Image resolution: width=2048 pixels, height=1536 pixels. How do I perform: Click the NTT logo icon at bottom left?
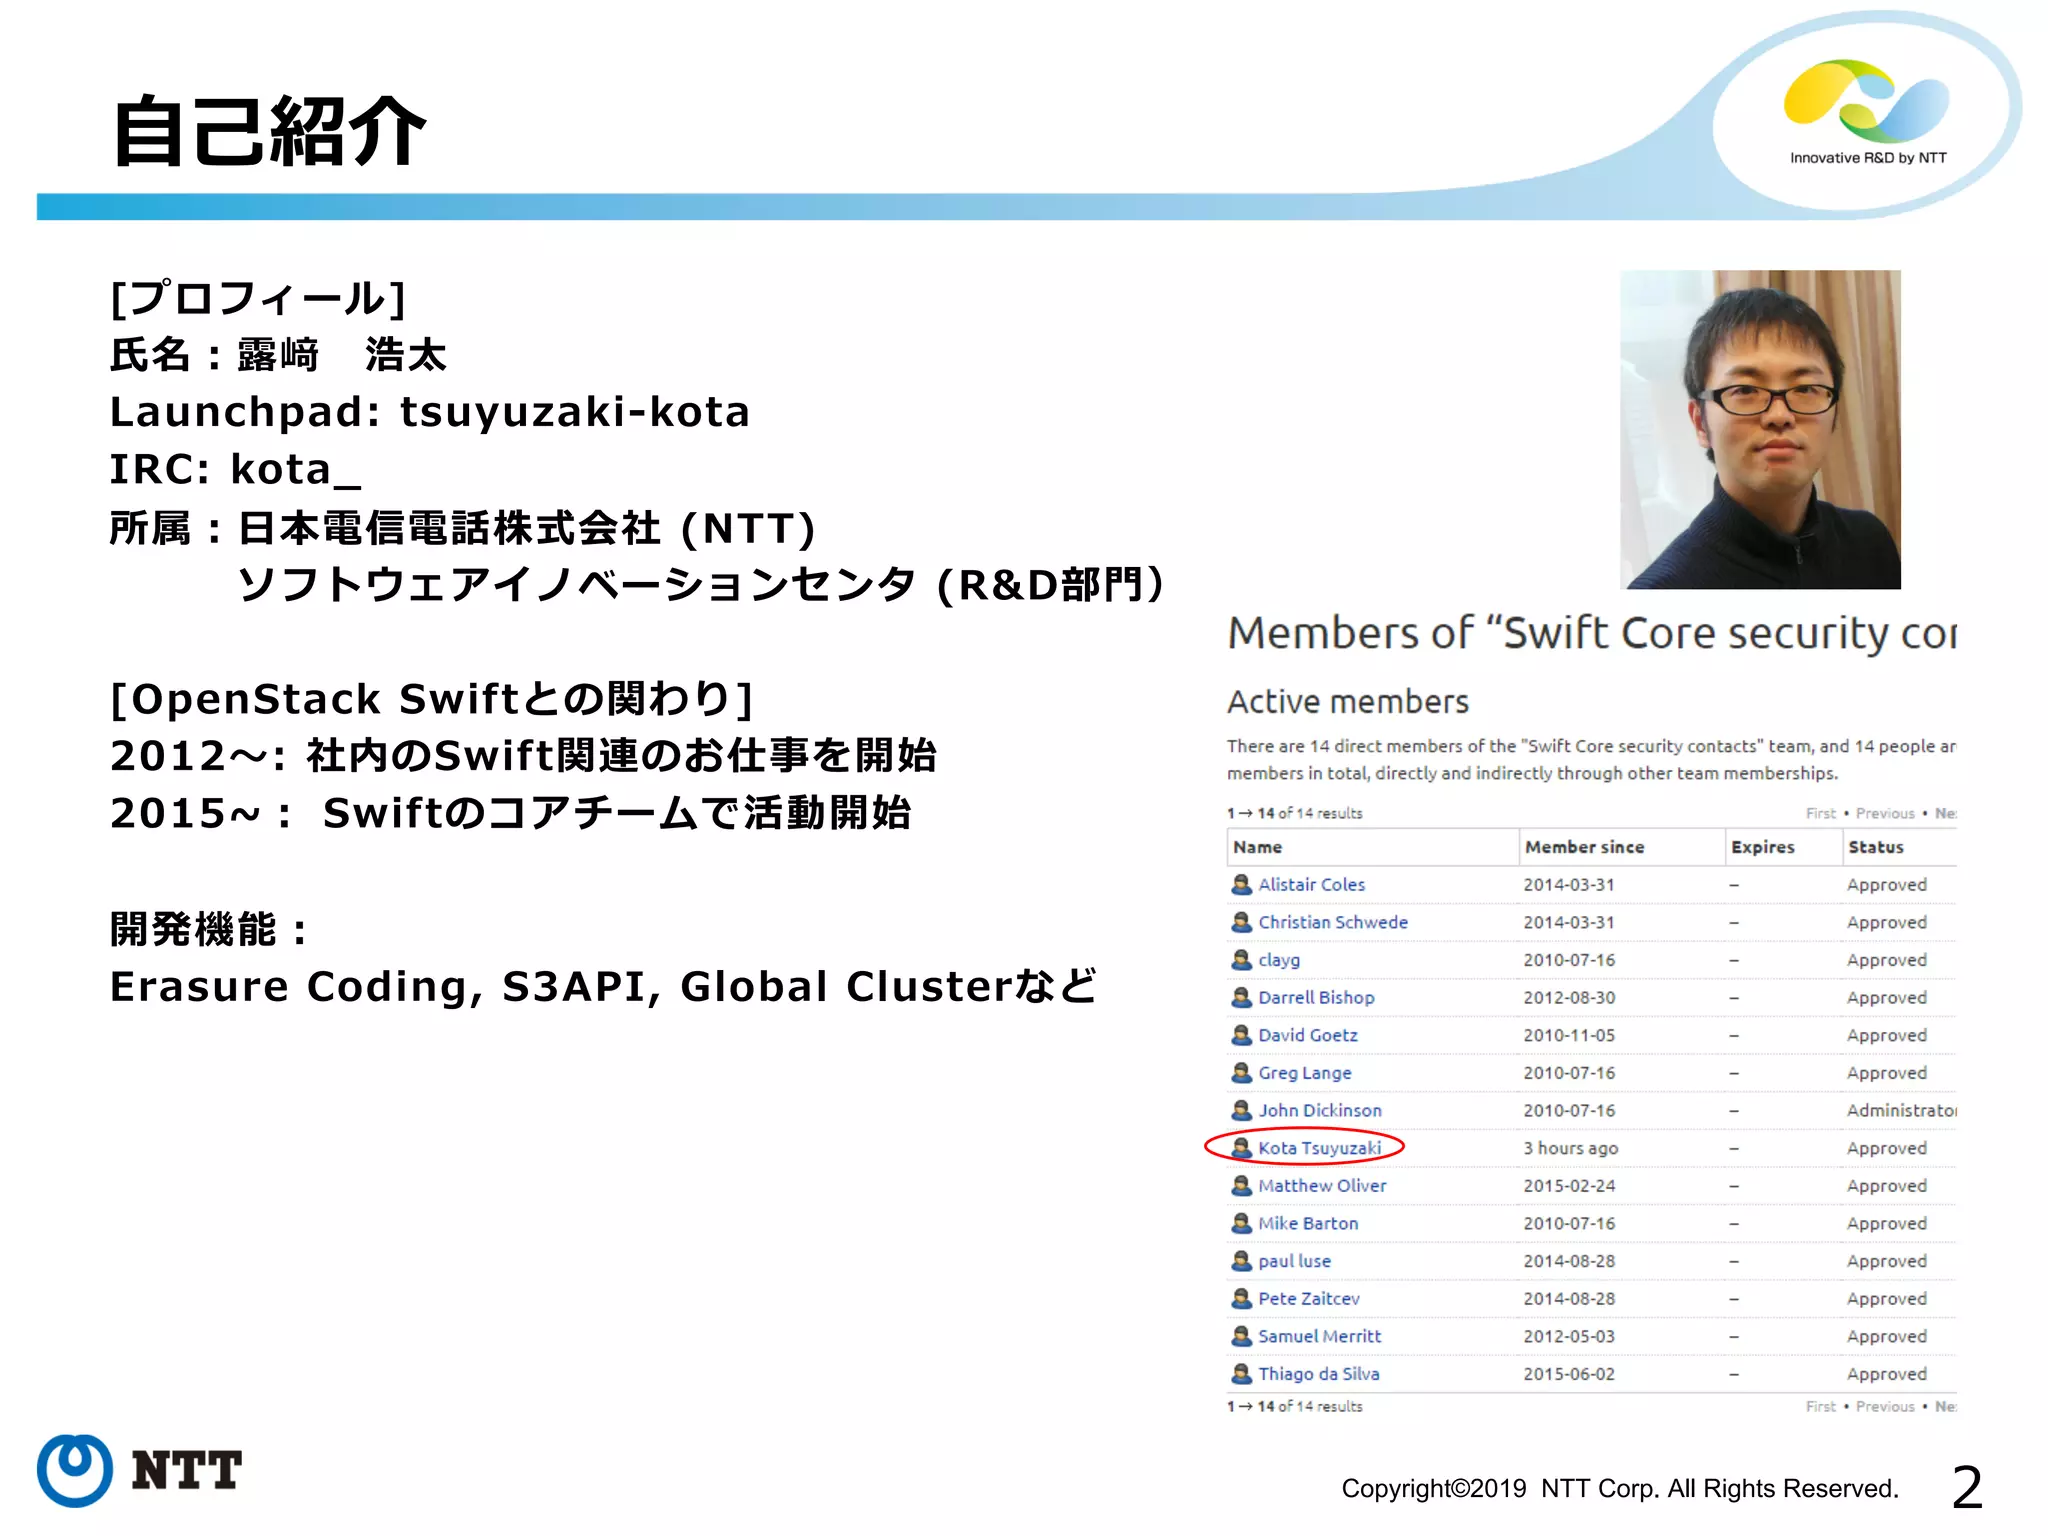click(x=75, y=1470)
